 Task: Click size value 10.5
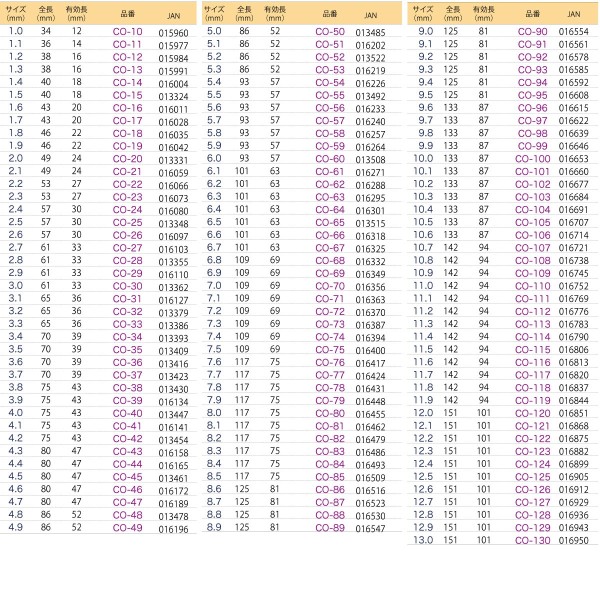[423, 222]
